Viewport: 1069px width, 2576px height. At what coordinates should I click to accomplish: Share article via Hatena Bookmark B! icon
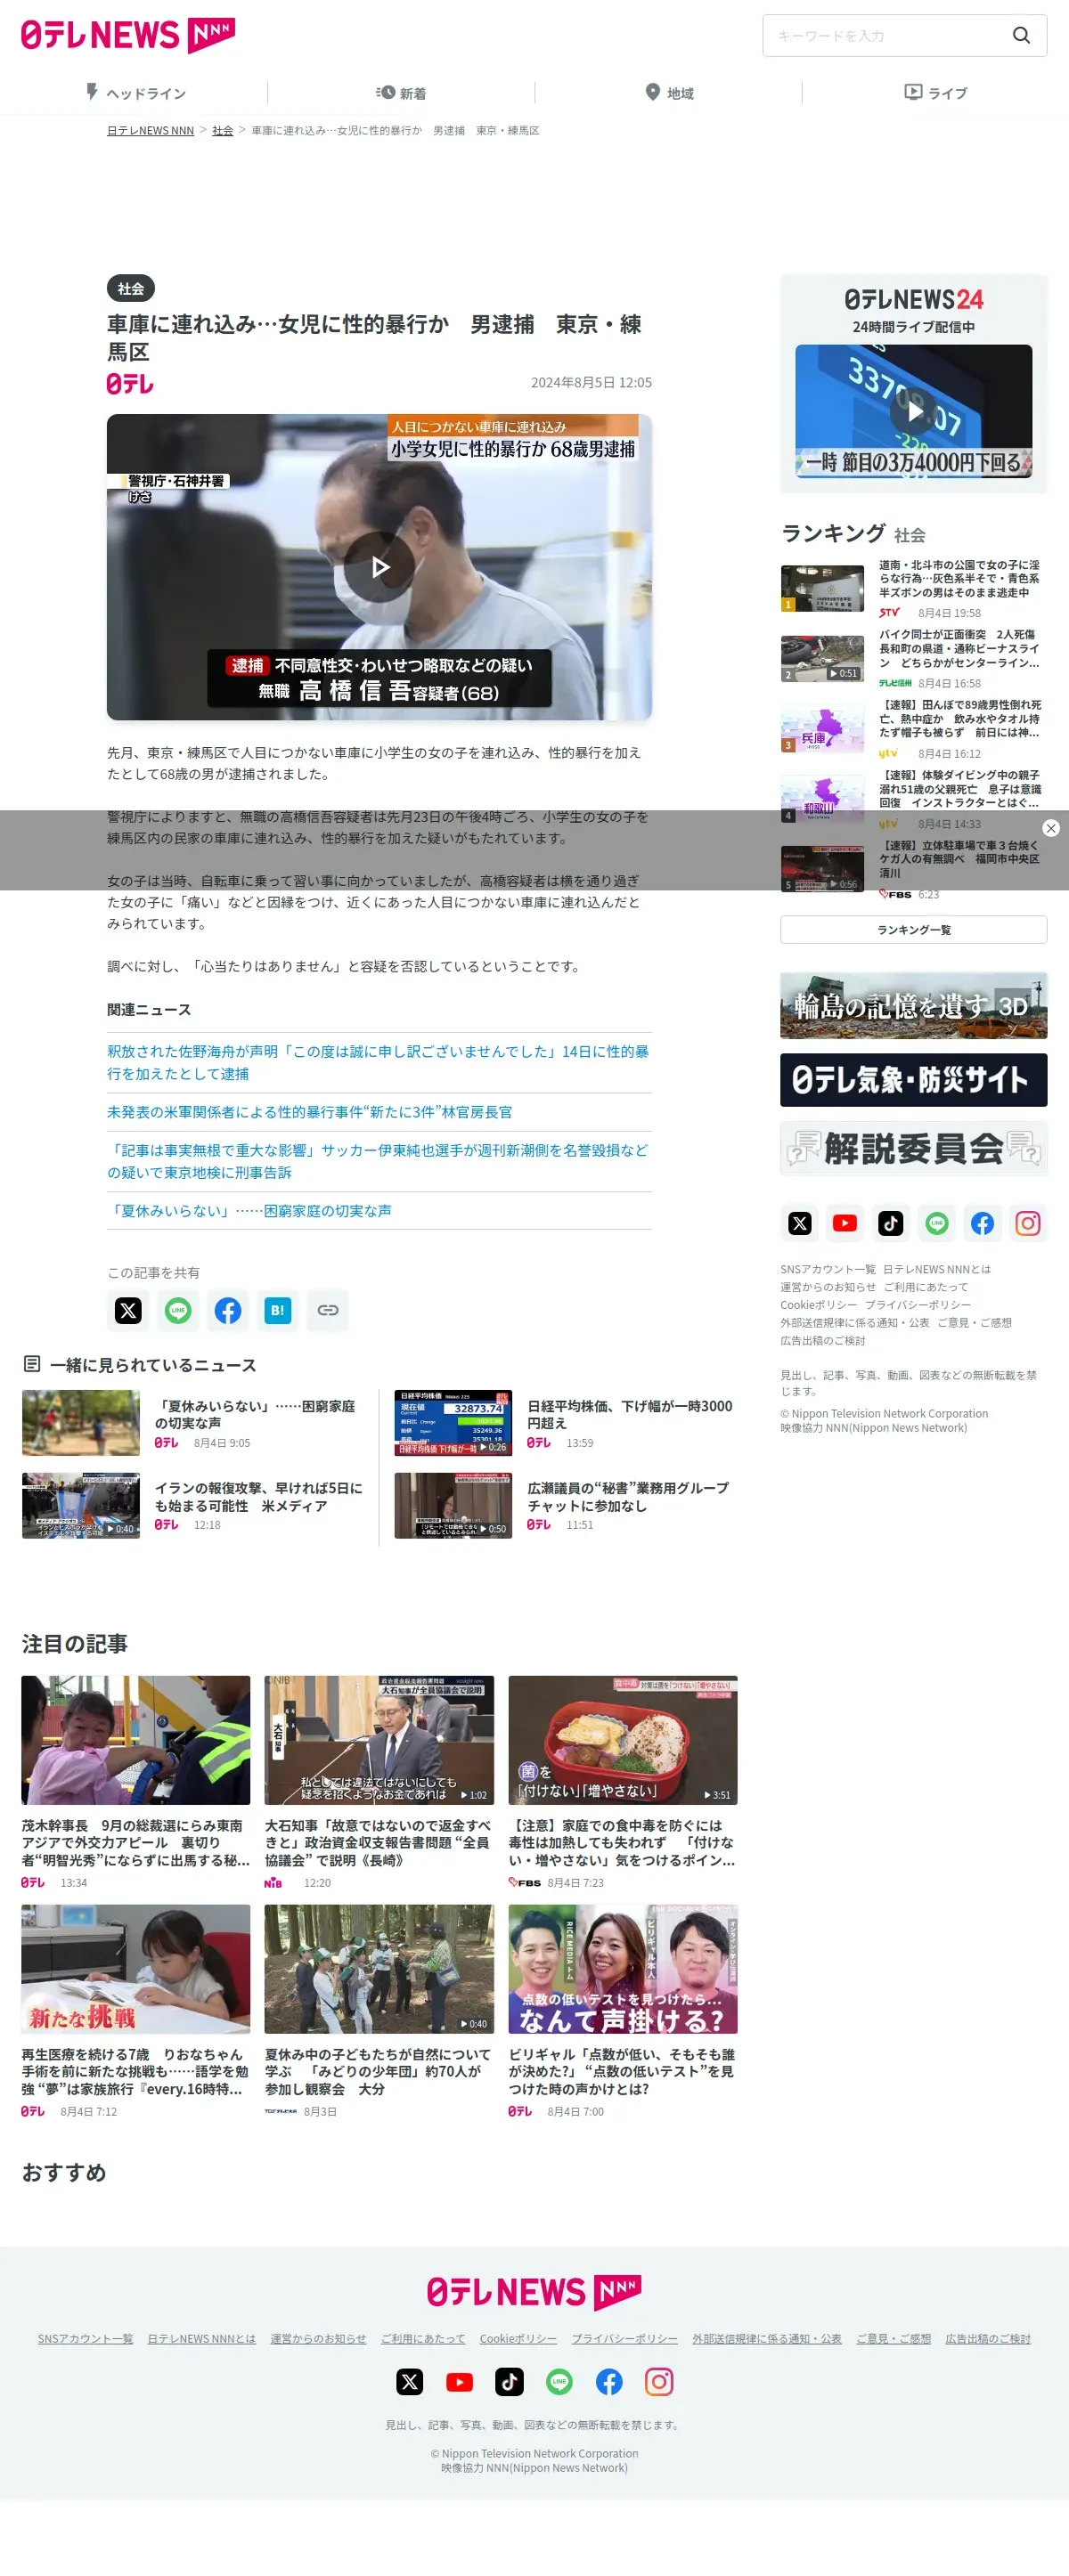pyautogui.click(x=278, y=1310)
